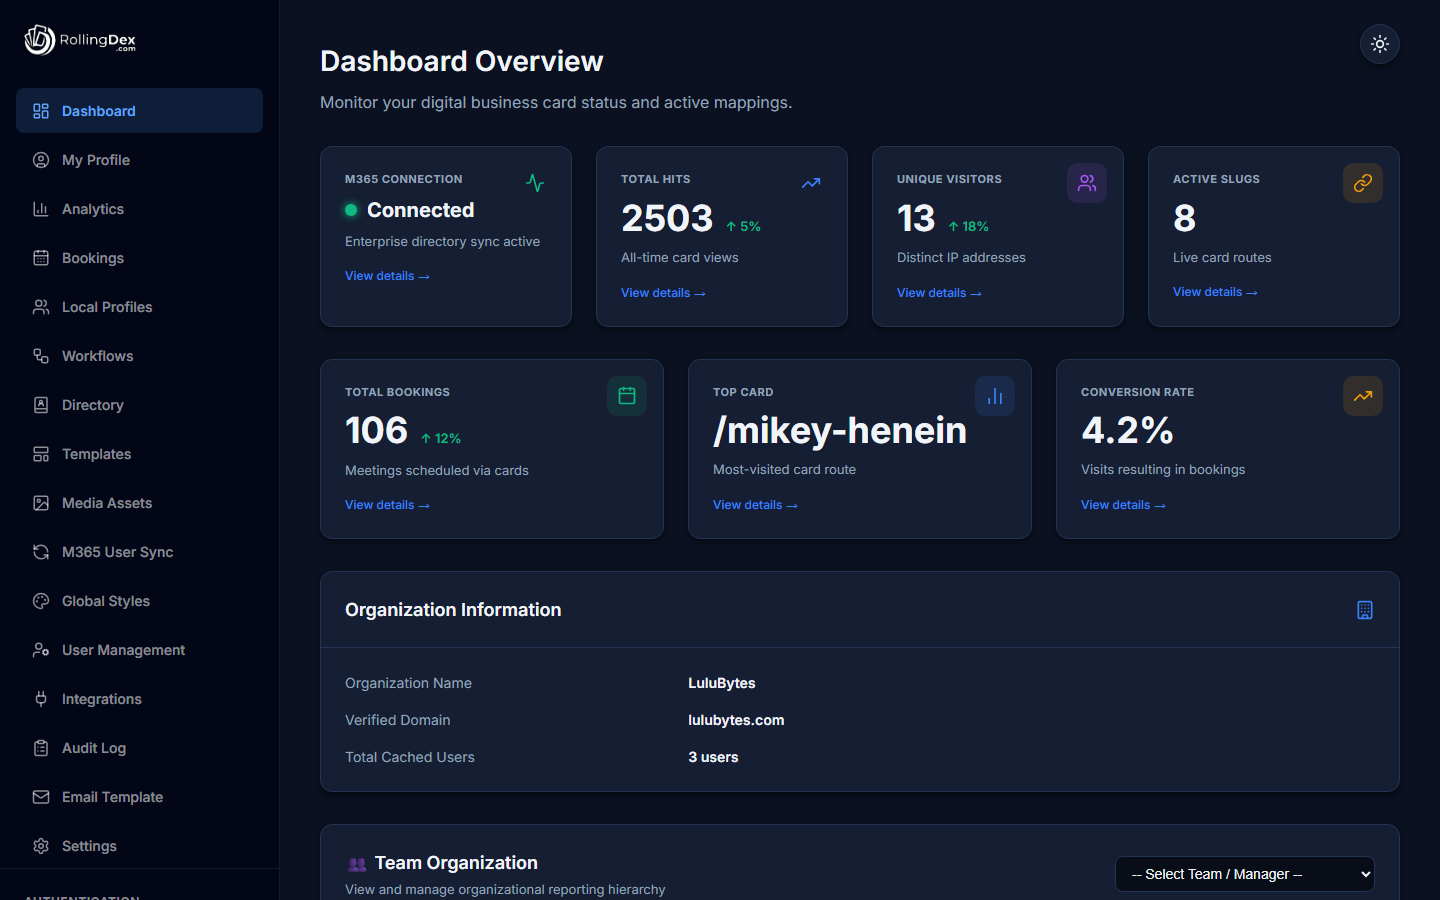Click the Active Slugs link icon
This screenshot has height=900, width=1440.
click(1363, 183)
